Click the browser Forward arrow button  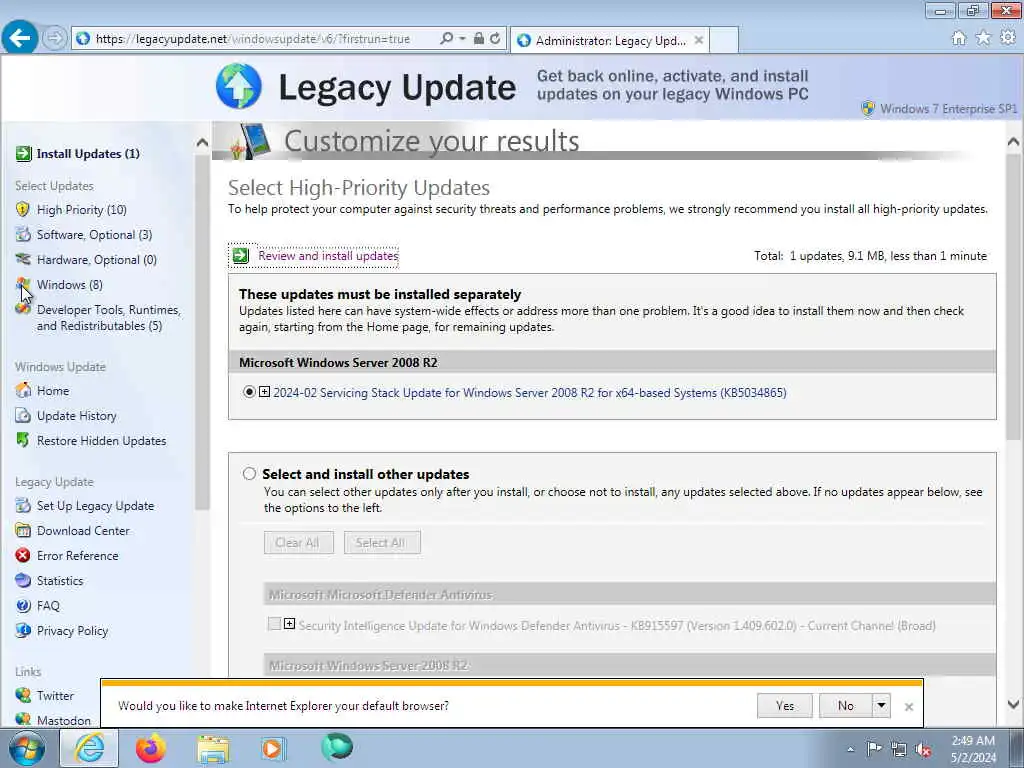[55, 38]
